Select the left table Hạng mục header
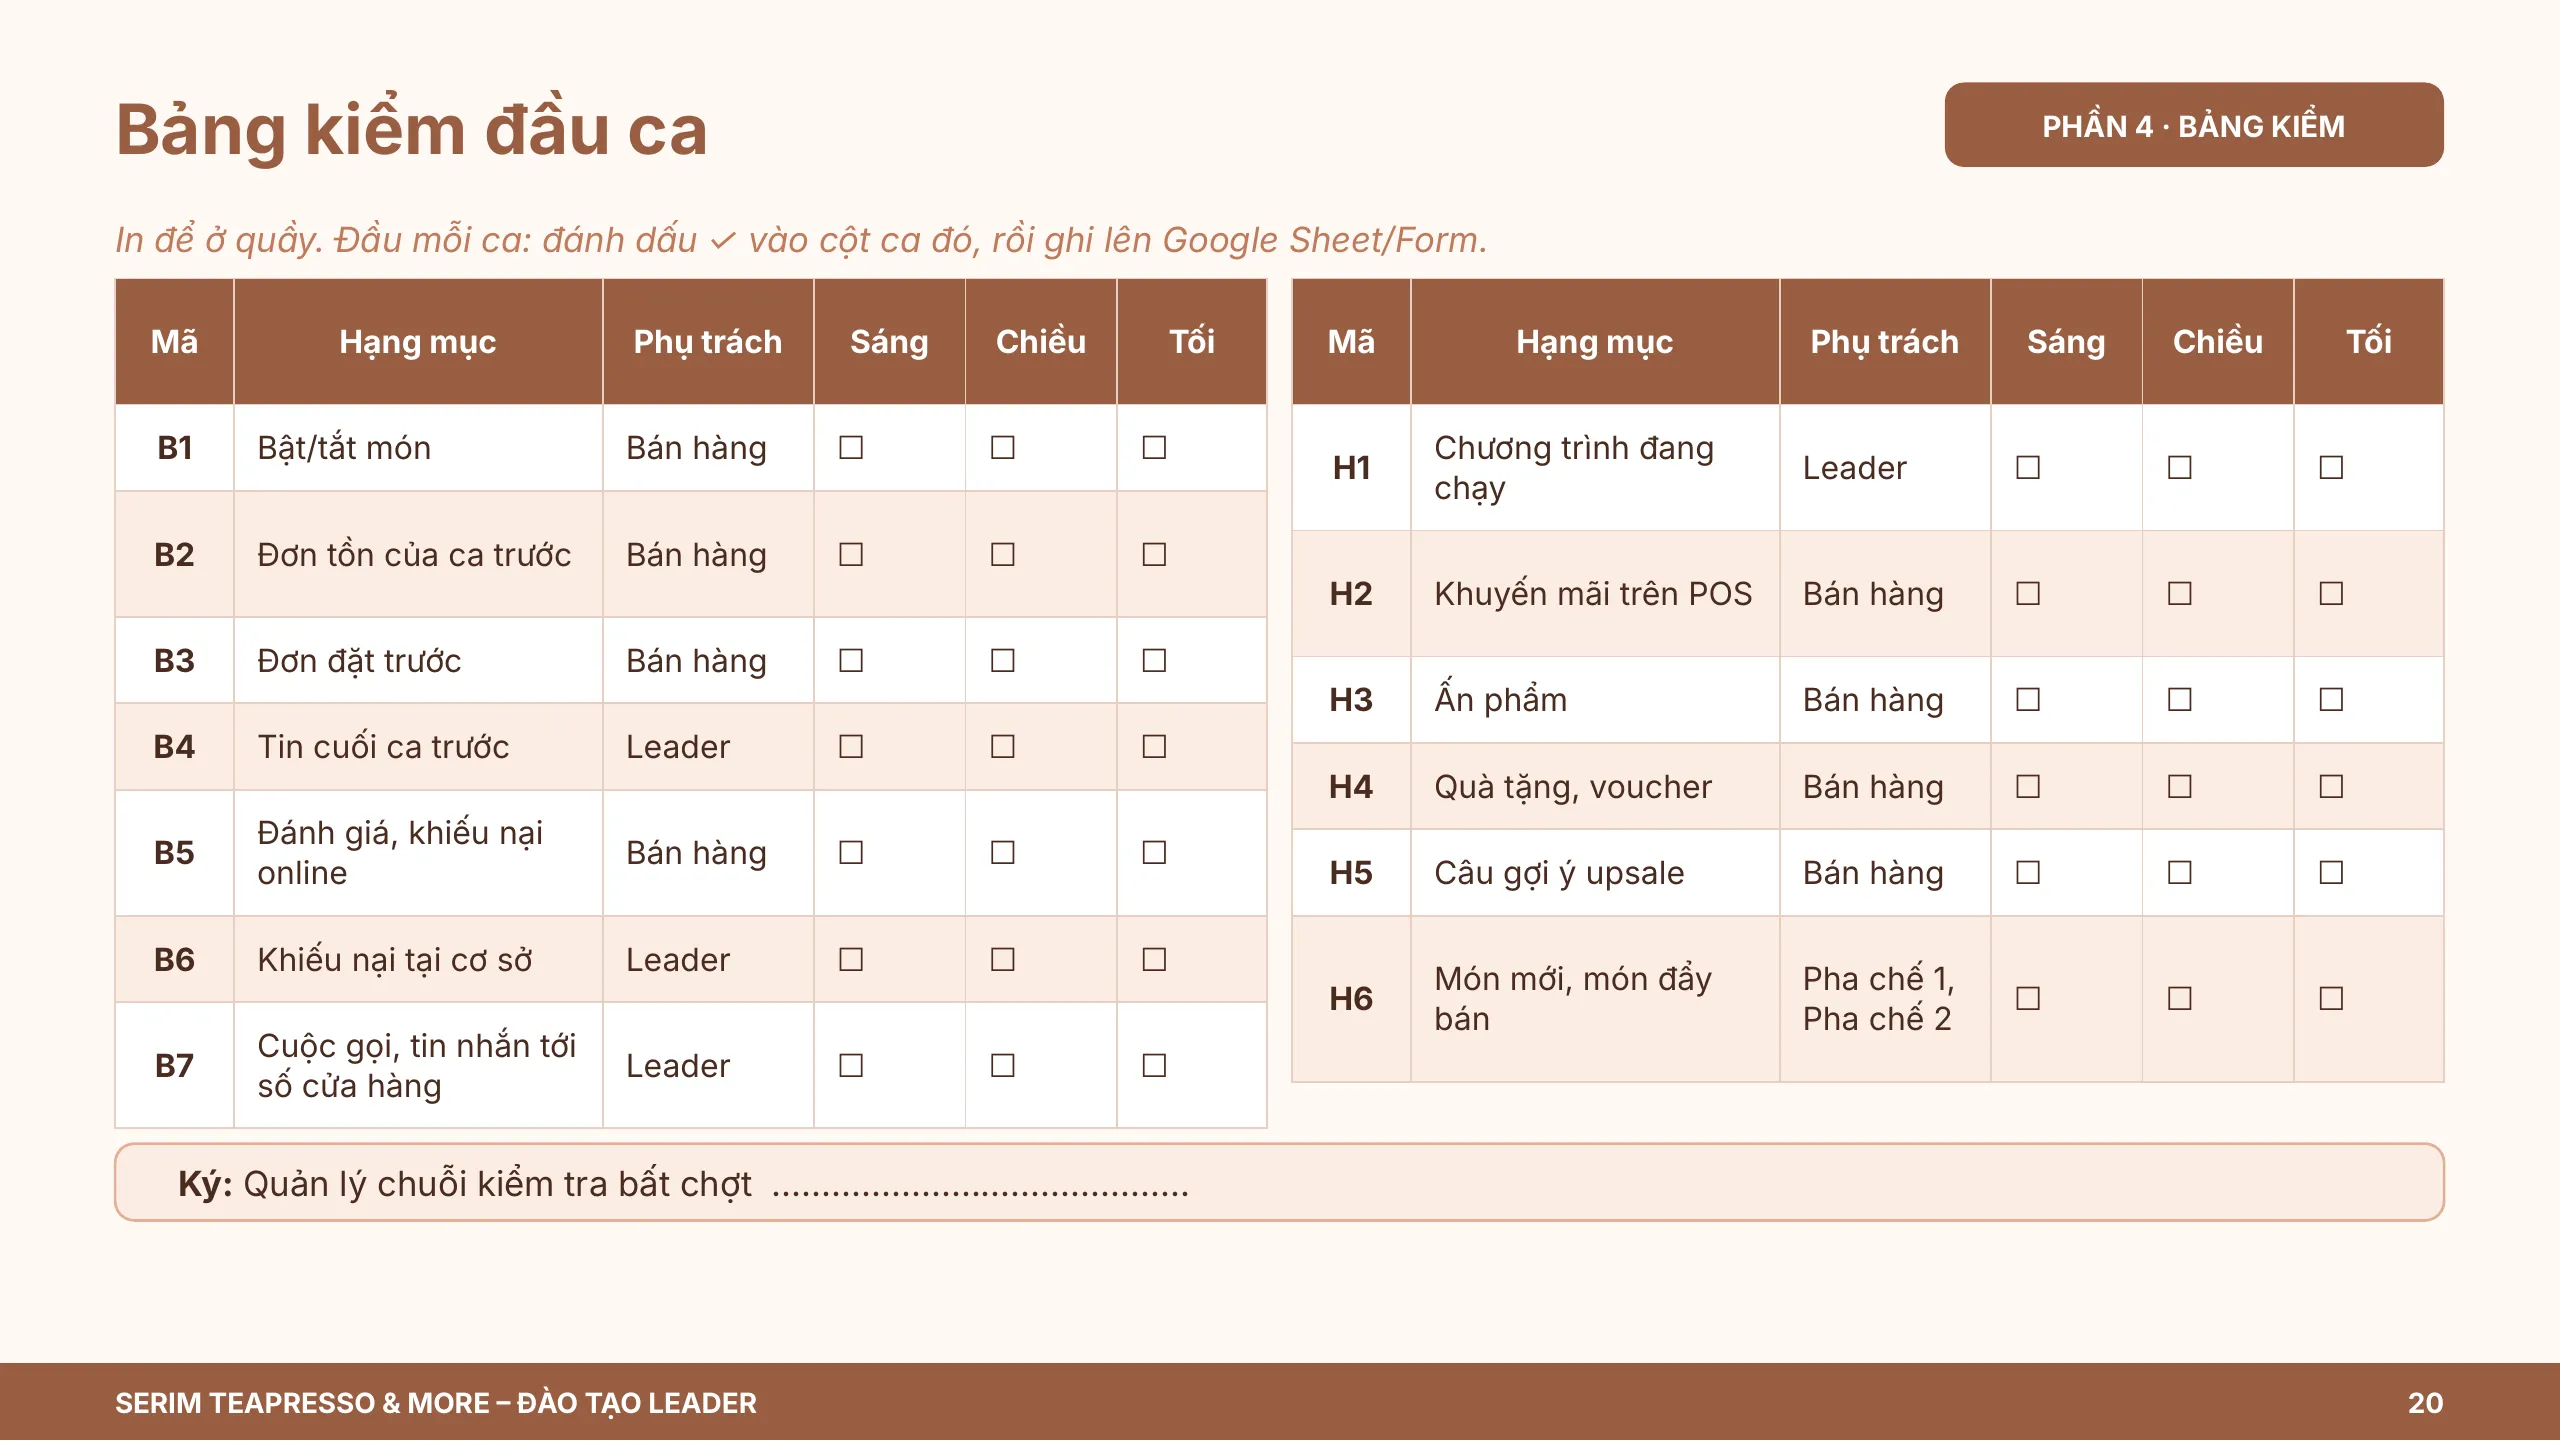 pos(418,342)
